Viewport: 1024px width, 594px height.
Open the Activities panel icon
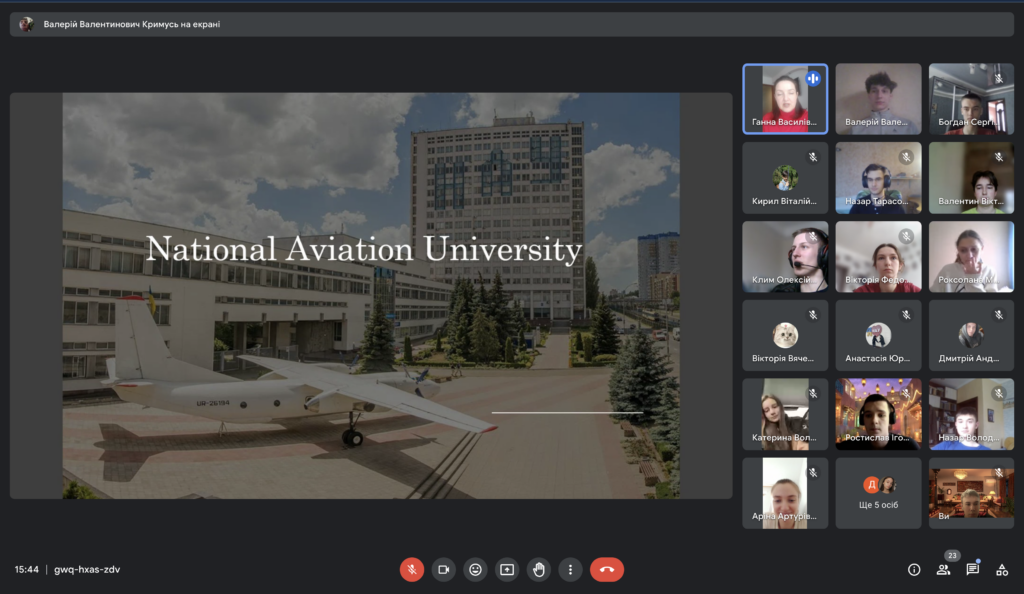[1002, 570]
